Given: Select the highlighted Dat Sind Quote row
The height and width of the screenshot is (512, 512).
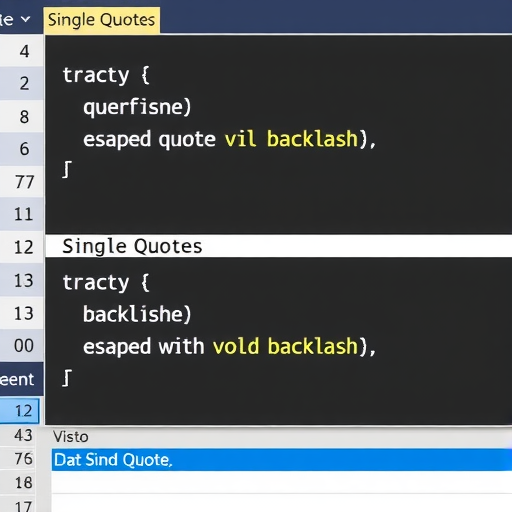Looking at the screenshot, I should (x=282, y=460).
